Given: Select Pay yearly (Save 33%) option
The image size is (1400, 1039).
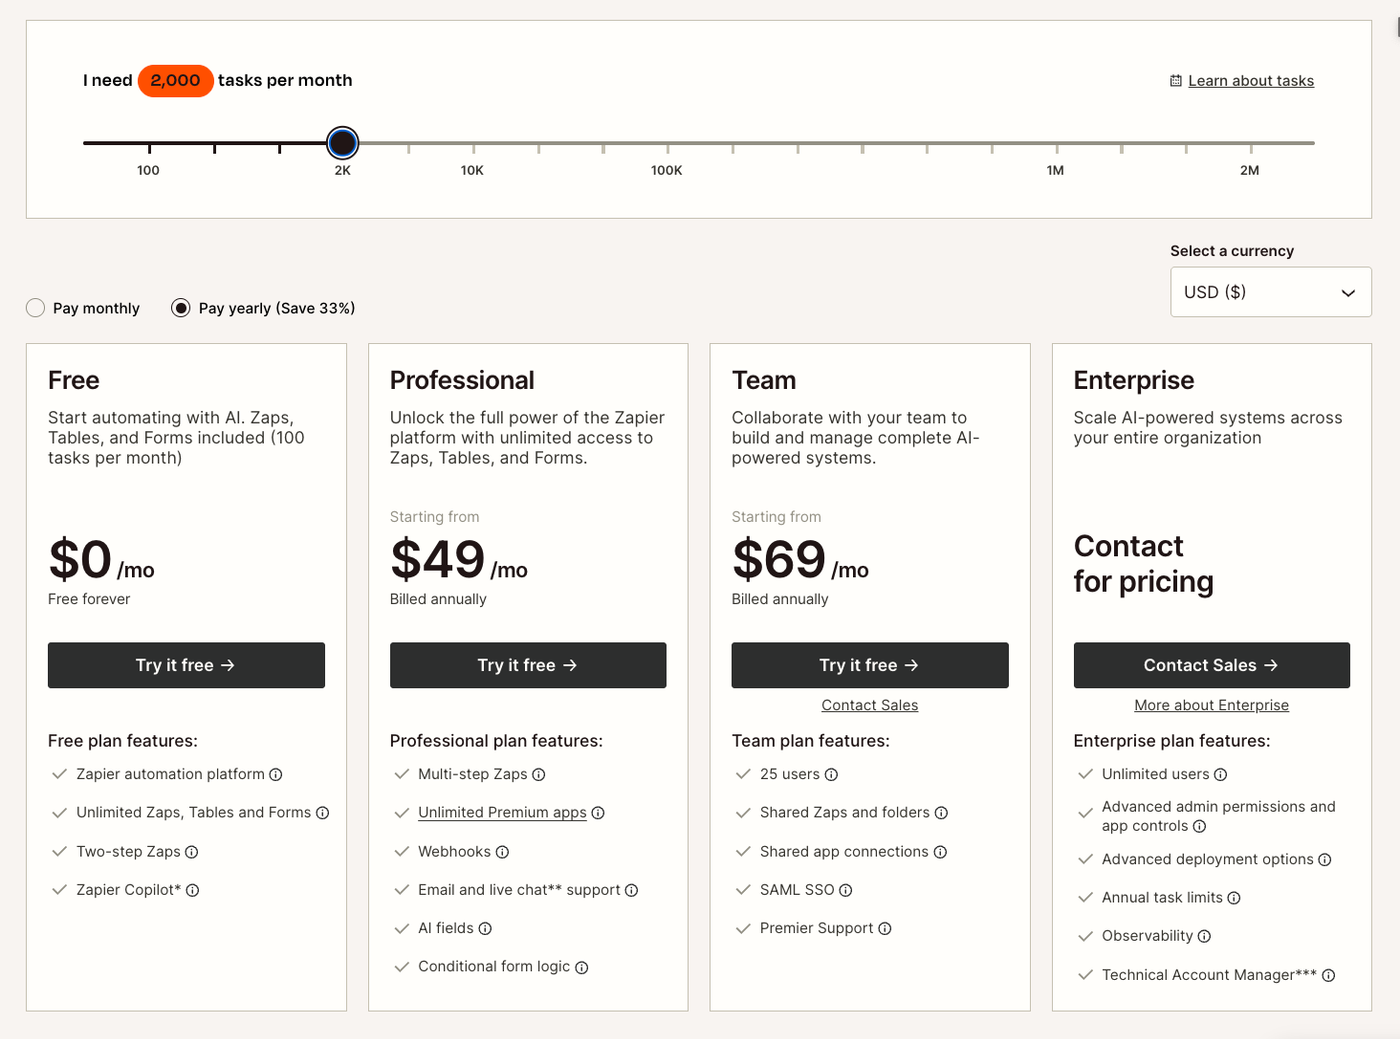Looking at the screenshot, I should pos(181,308).
